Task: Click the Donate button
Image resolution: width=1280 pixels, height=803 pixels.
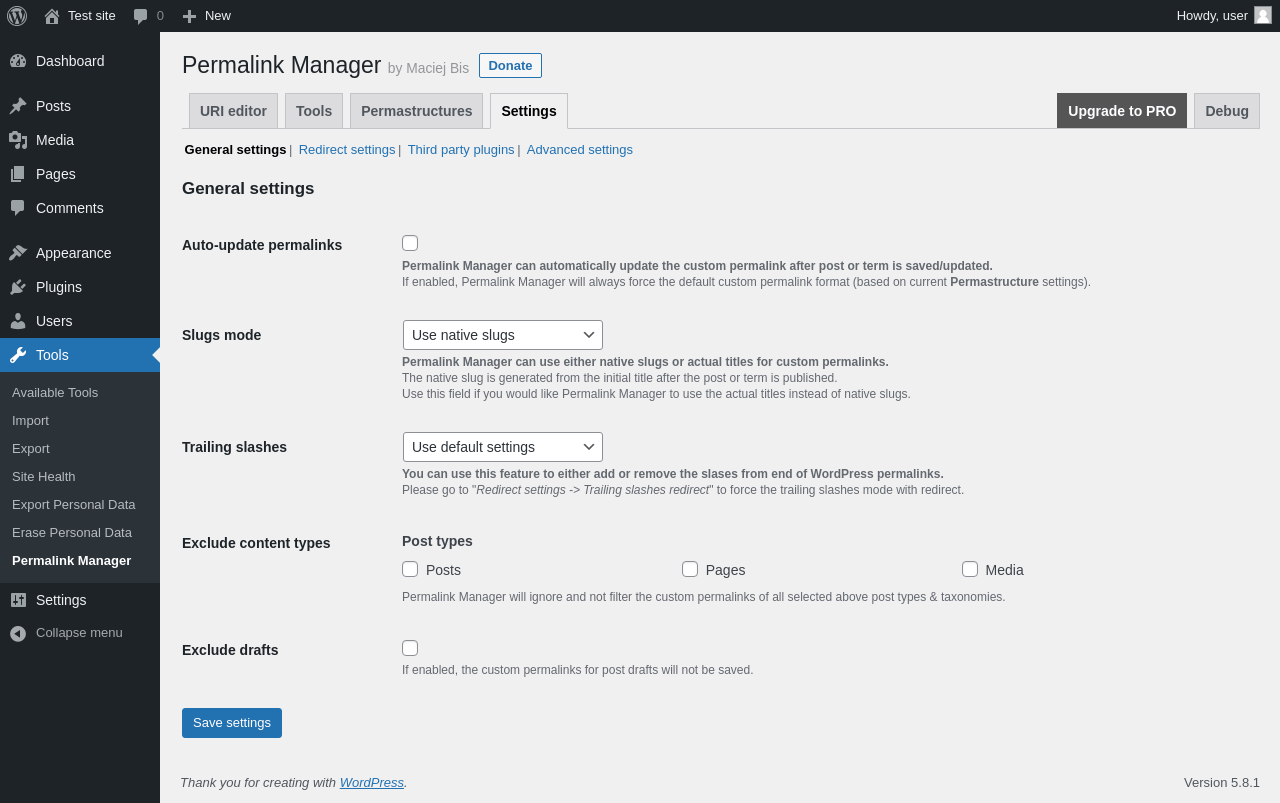Action: pyautogui.click(x=510, y=66)
